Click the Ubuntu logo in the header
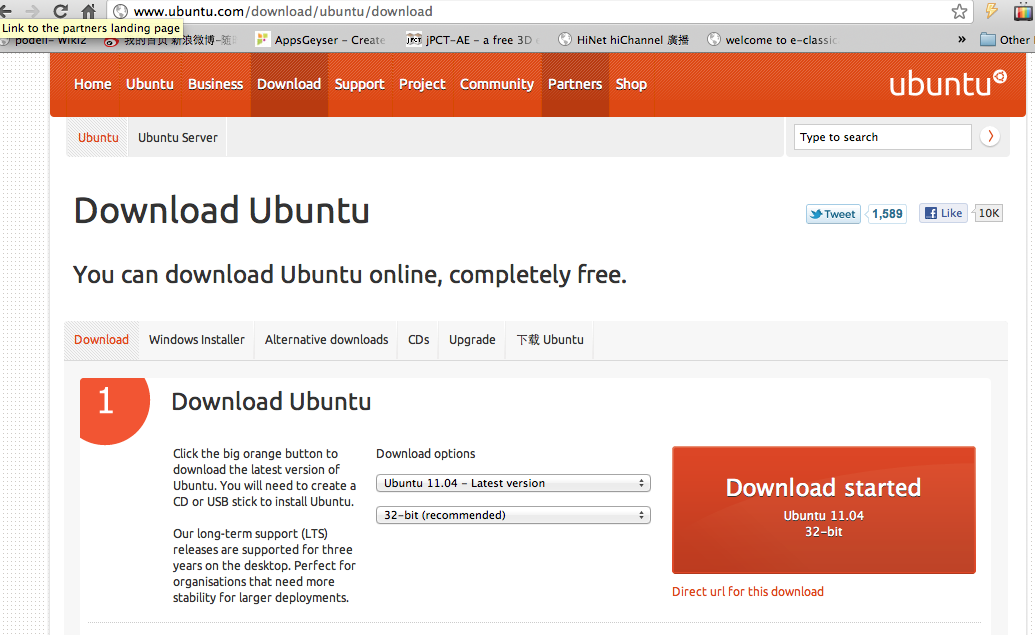The image size is (1035, 635). (947, 84)
